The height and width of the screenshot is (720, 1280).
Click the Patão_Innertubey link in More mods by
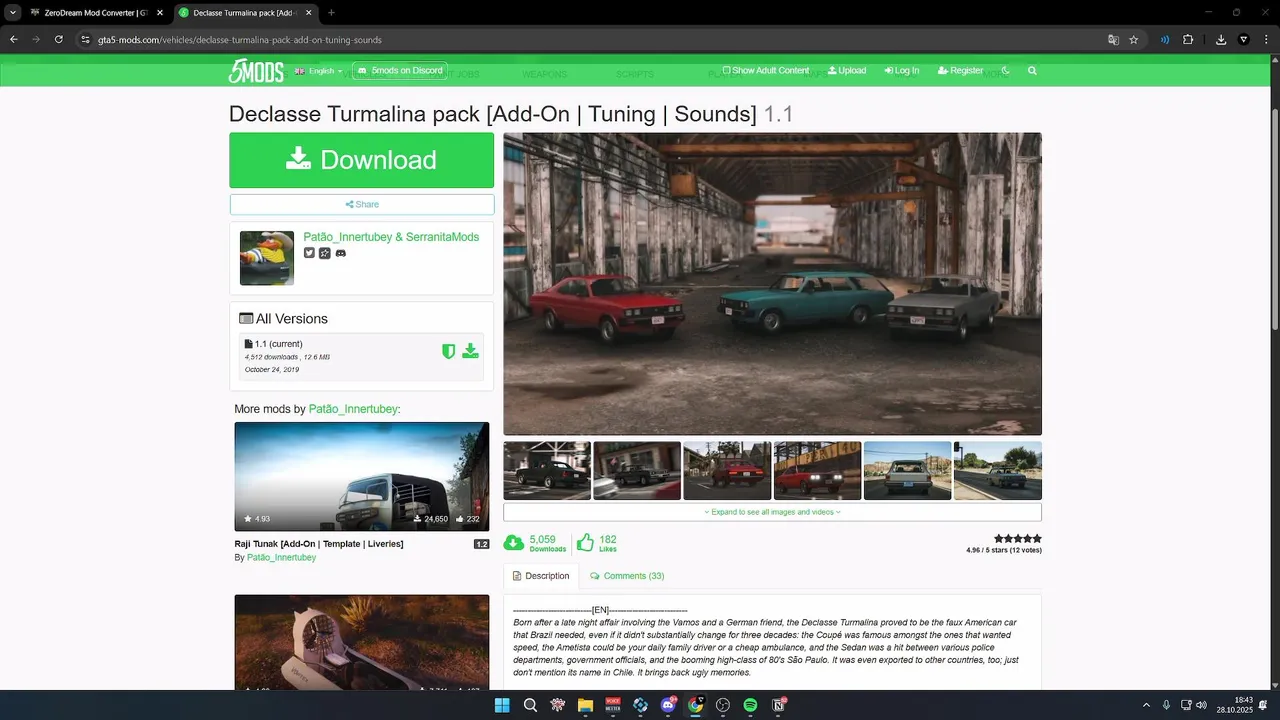(x=353, y=409)
